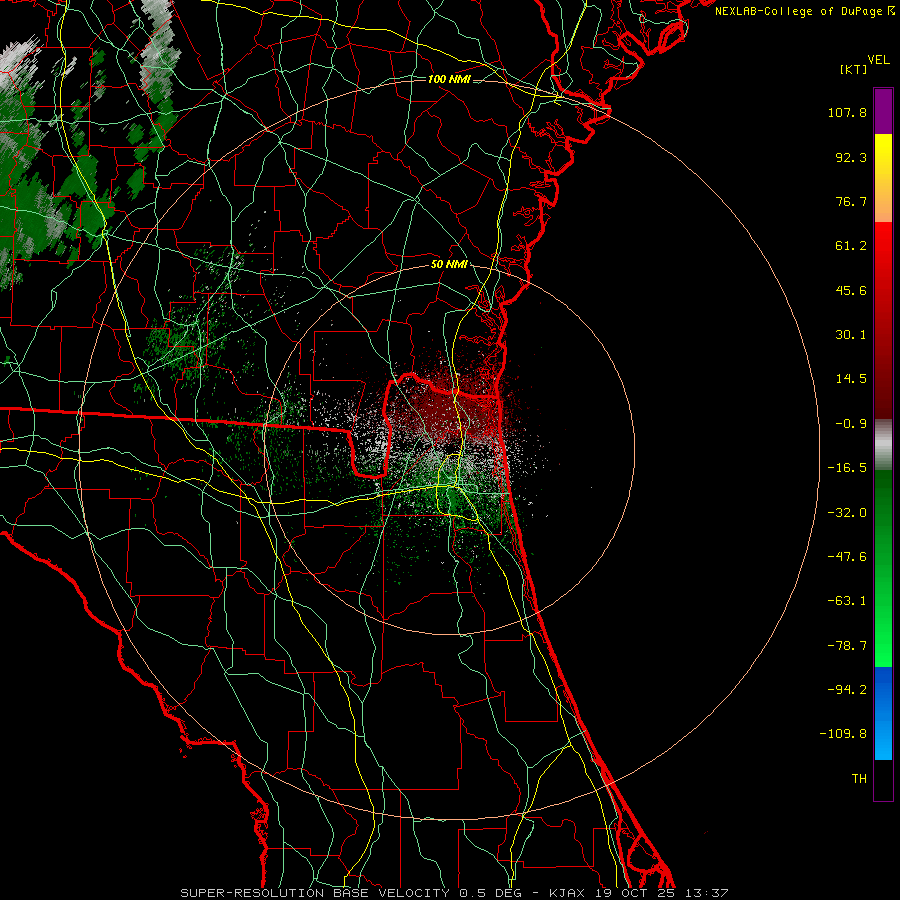The width and height of the screenshot is (900, 900).
Task: Click the -63.1 legend value
Action: 847,601
